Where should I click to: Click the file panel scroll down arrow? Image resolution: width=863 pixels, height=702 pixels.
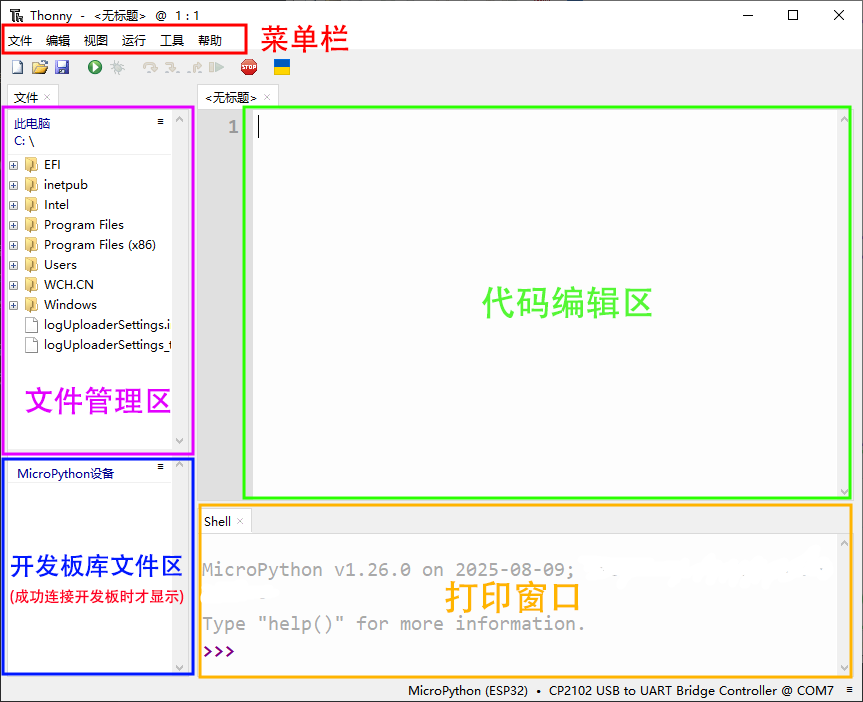click(x=179, y=440)
